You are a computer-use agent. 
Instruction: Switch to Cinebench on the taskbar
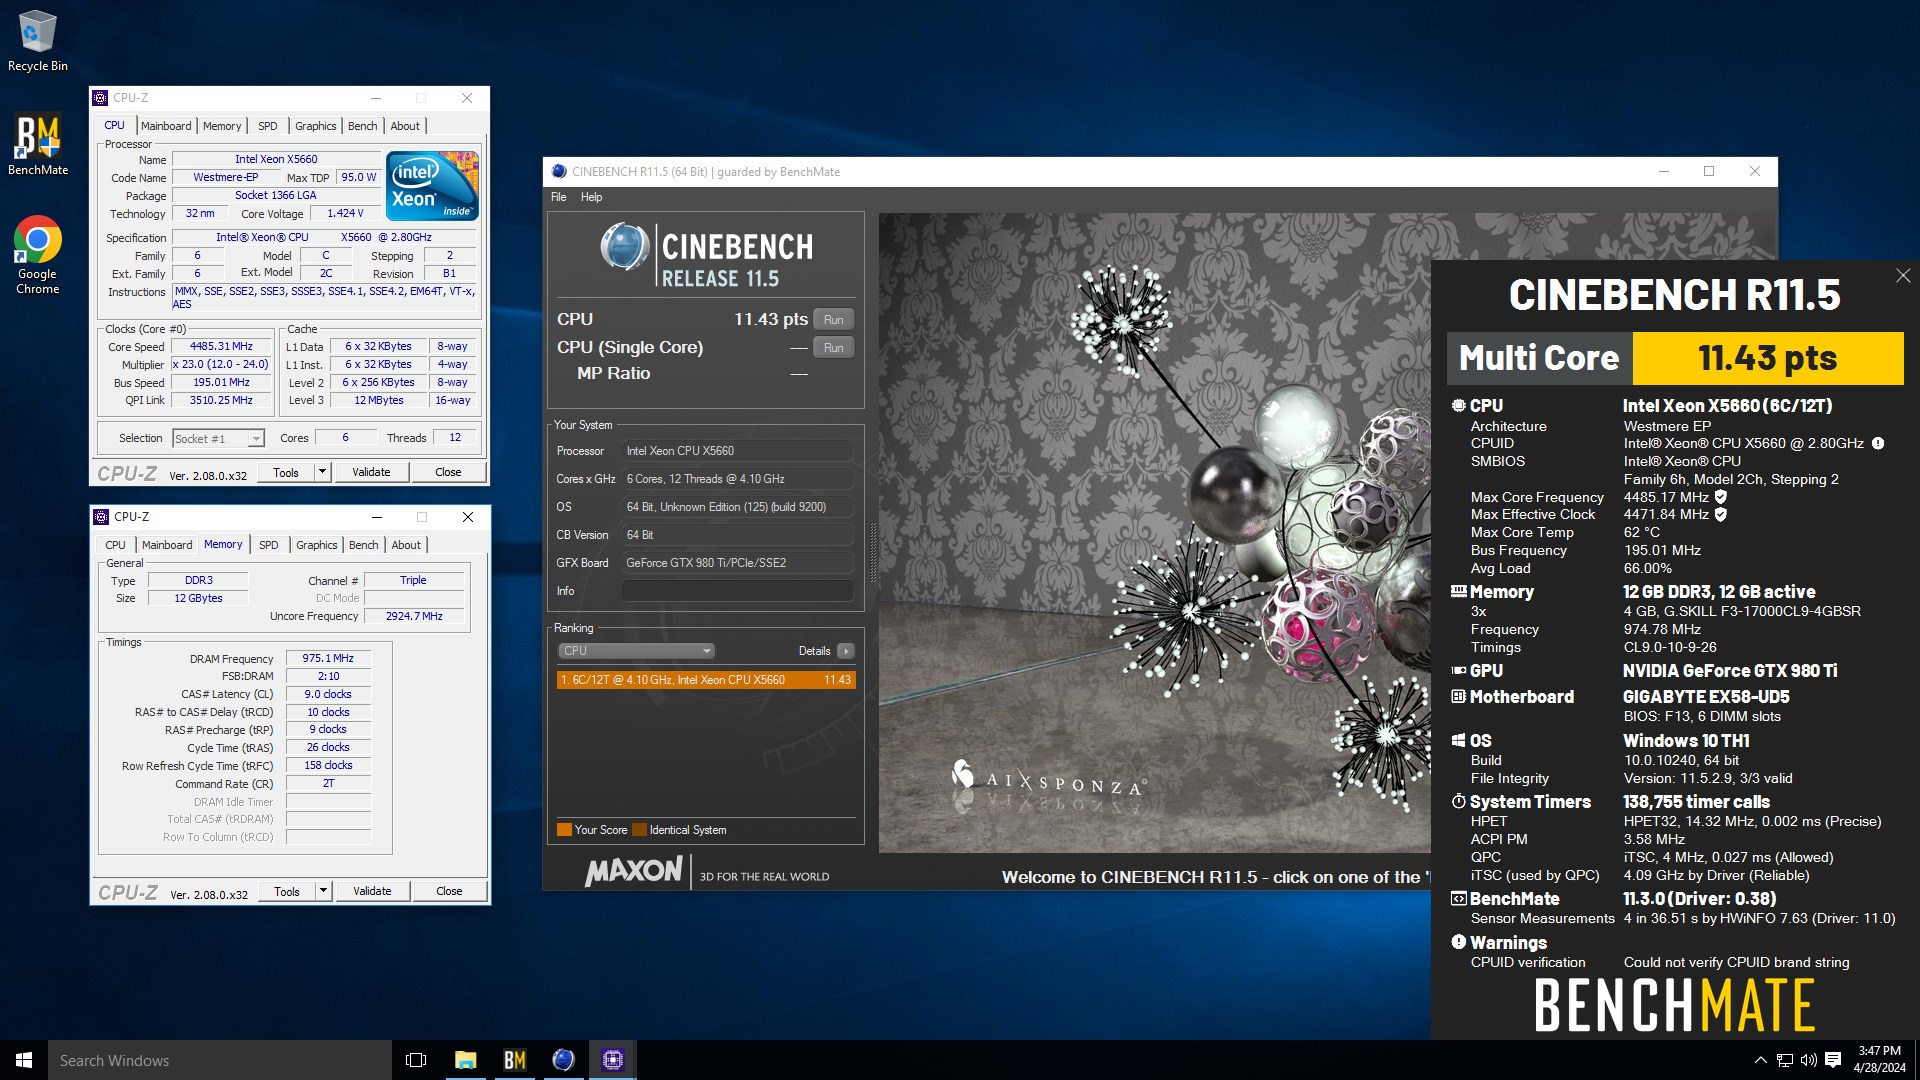pos(563,1060)
